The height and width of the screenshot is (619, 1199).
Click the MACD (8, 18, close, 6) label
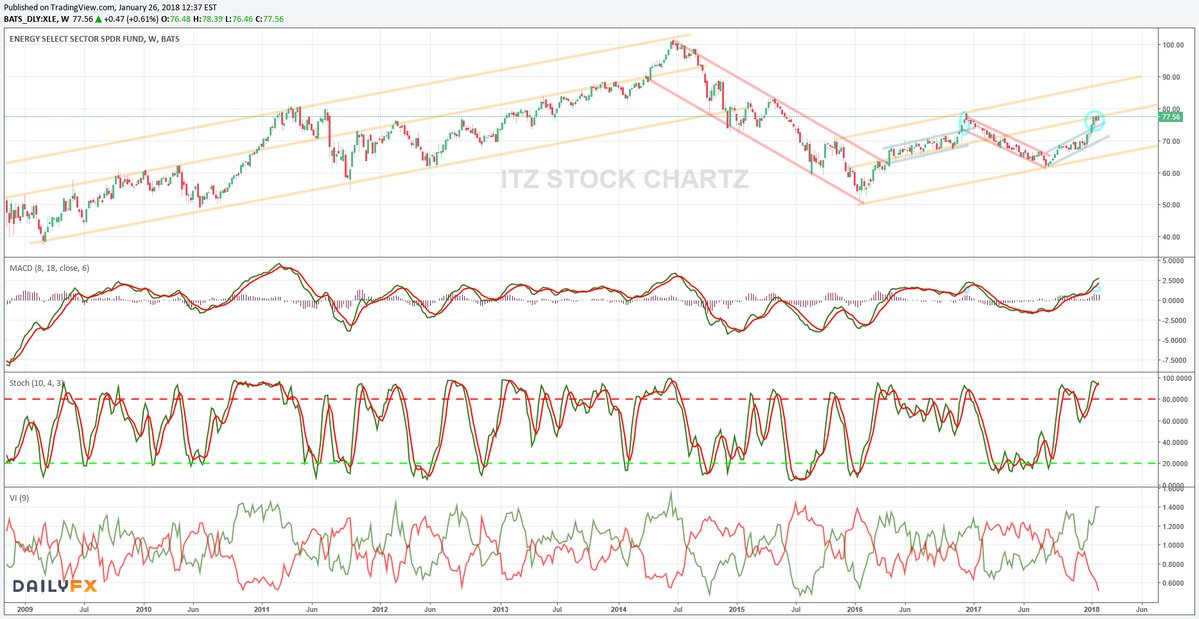[x=49, y=268]
